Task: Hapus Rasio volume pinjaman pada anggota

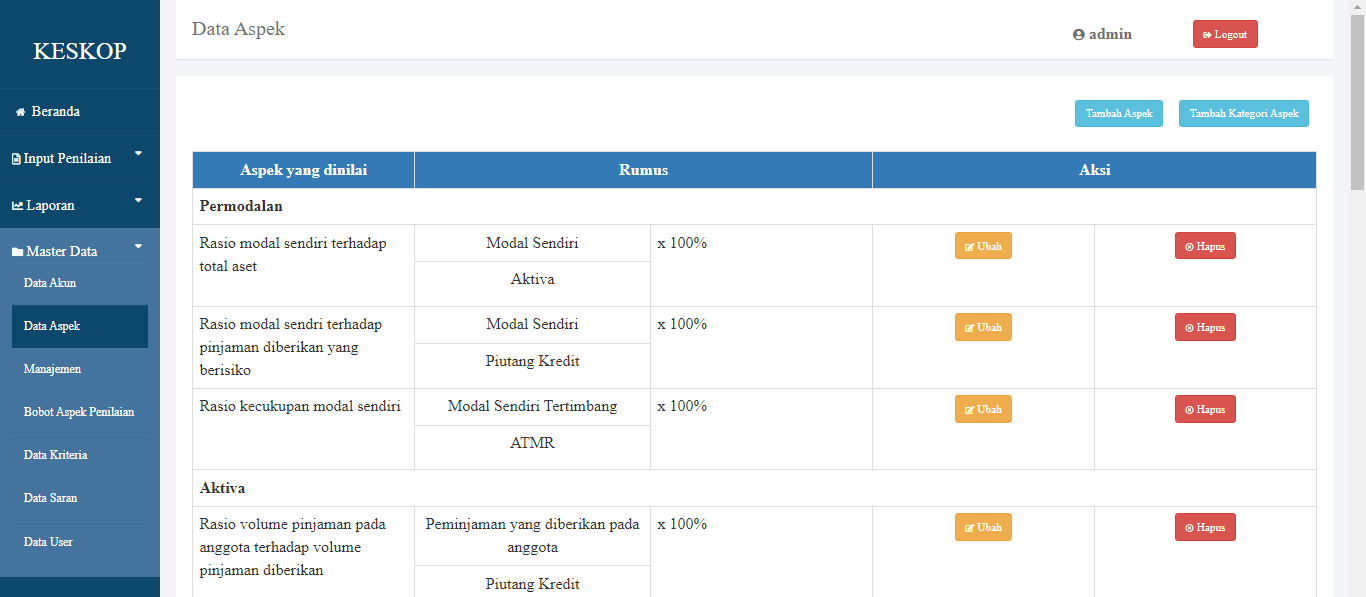Action: tap(1205, 527)
